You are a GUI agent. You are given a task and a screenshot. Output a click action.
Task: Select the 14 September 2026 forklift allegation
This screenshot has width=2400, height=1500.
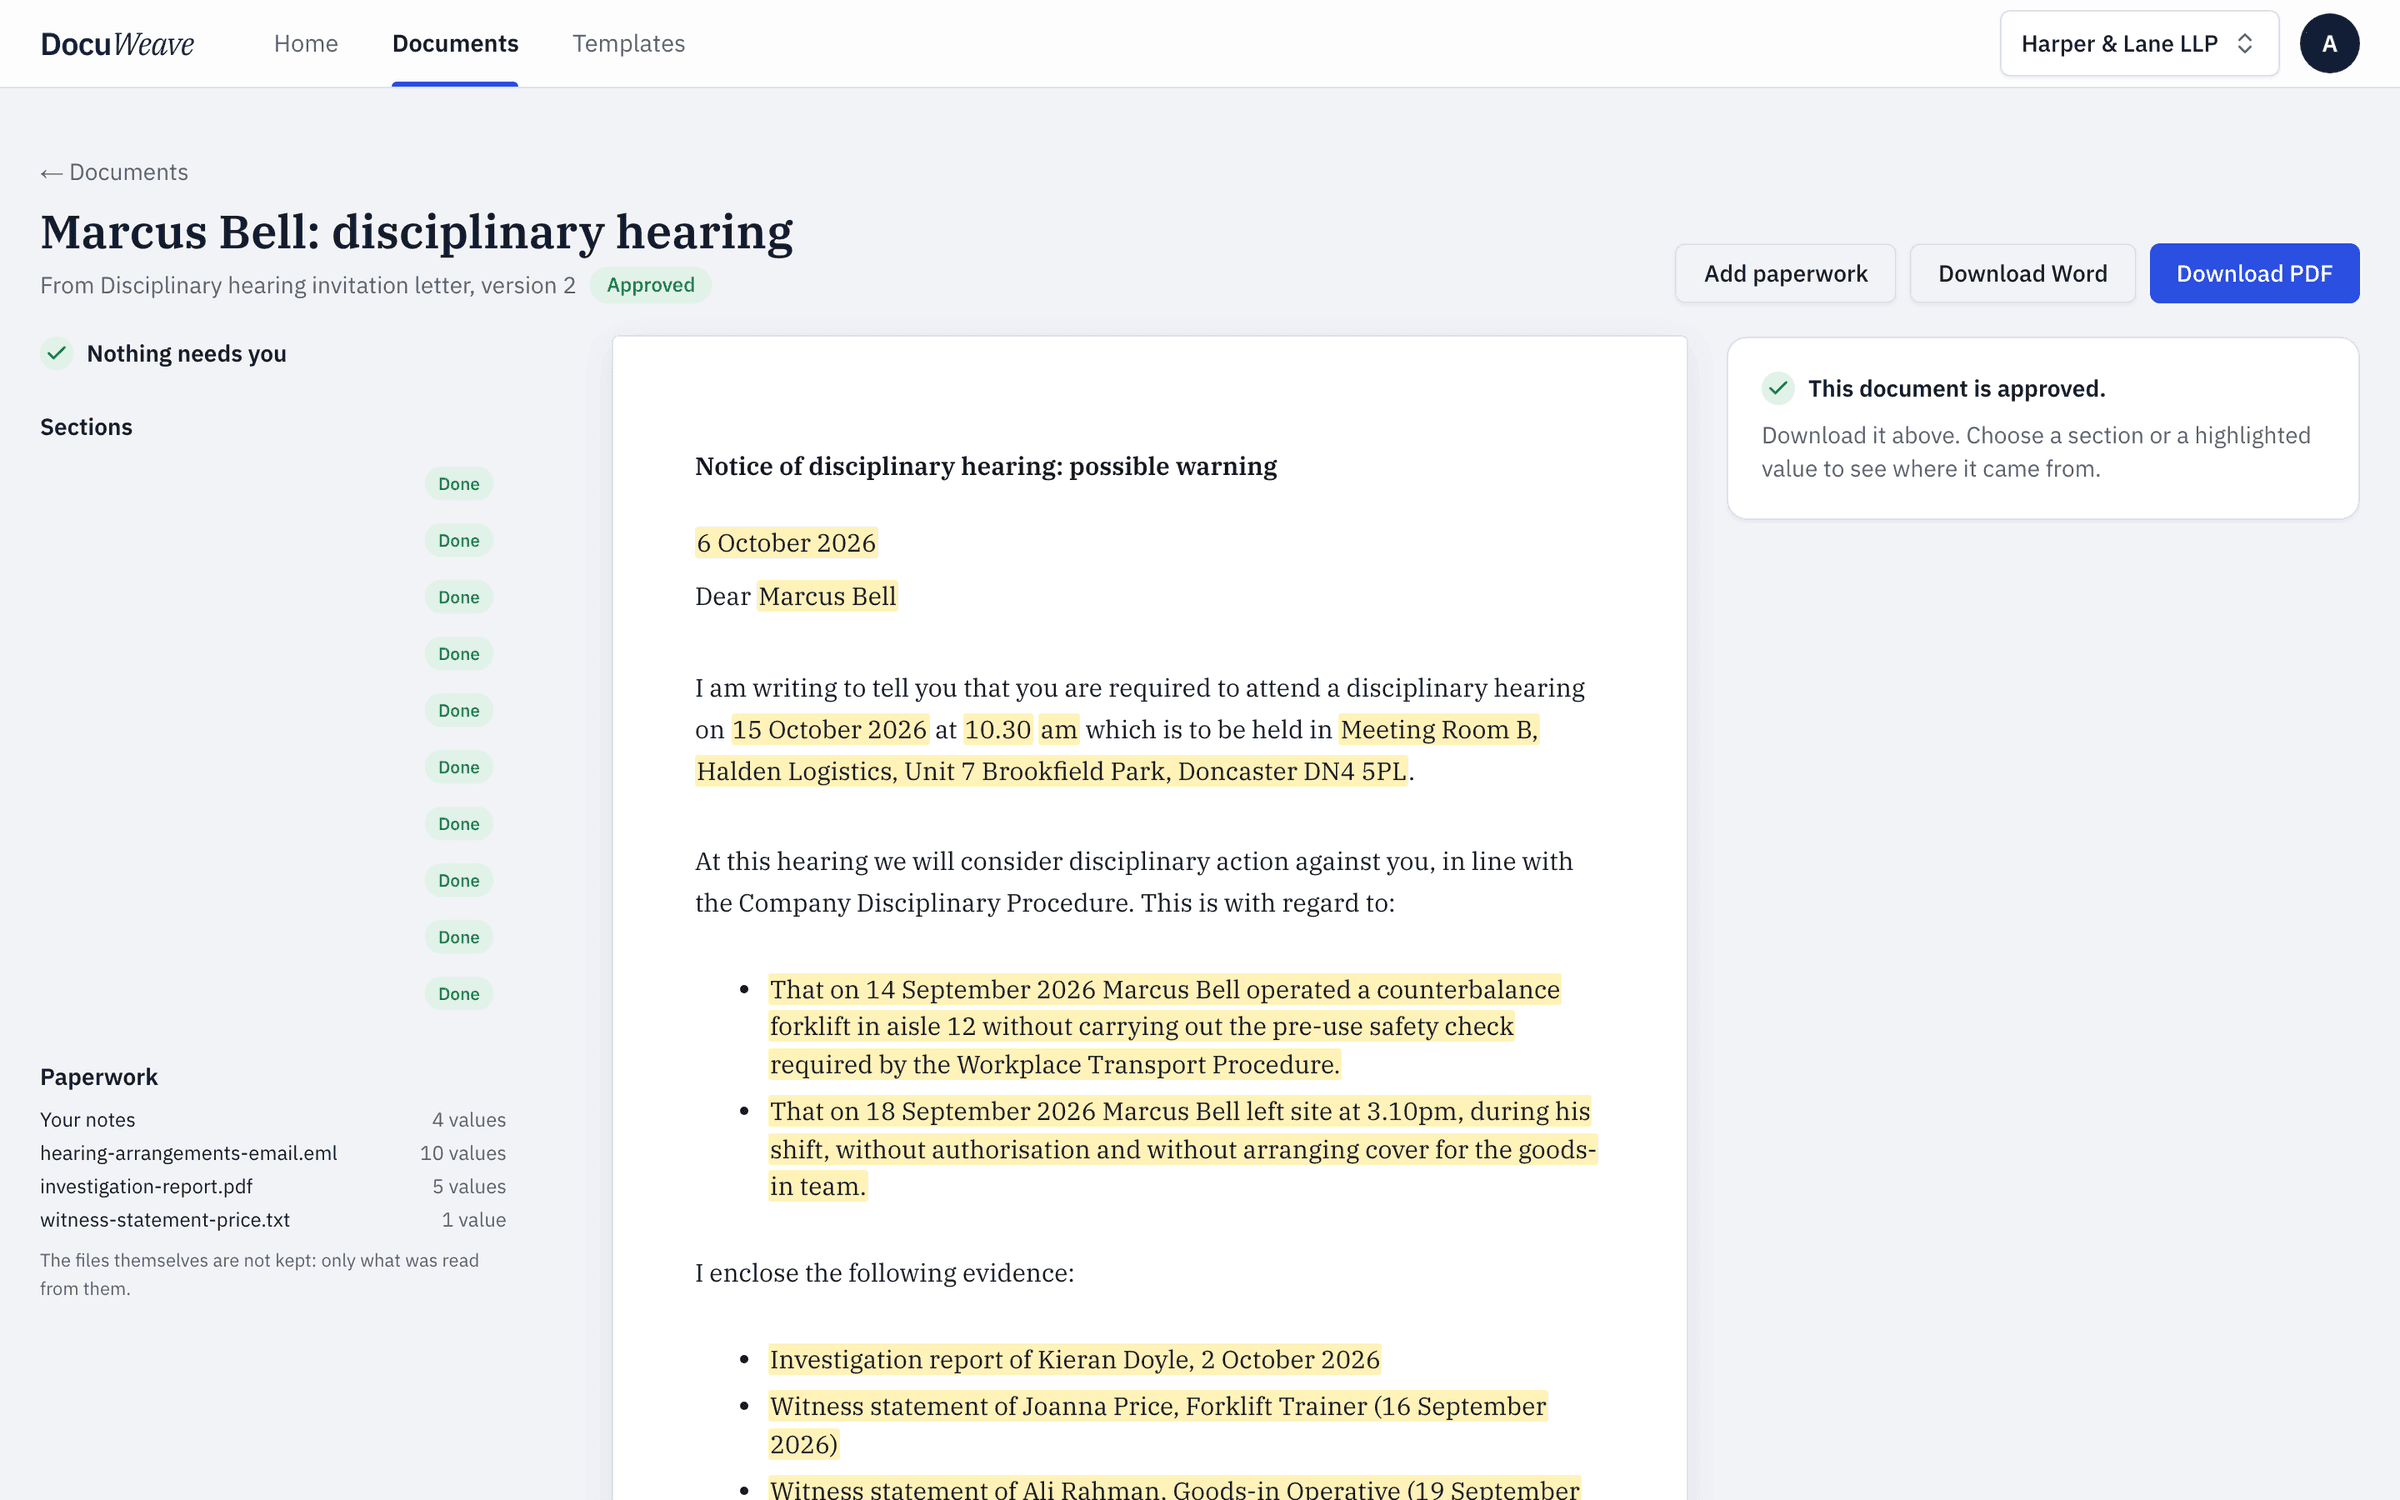(x=1164, y=1027)
